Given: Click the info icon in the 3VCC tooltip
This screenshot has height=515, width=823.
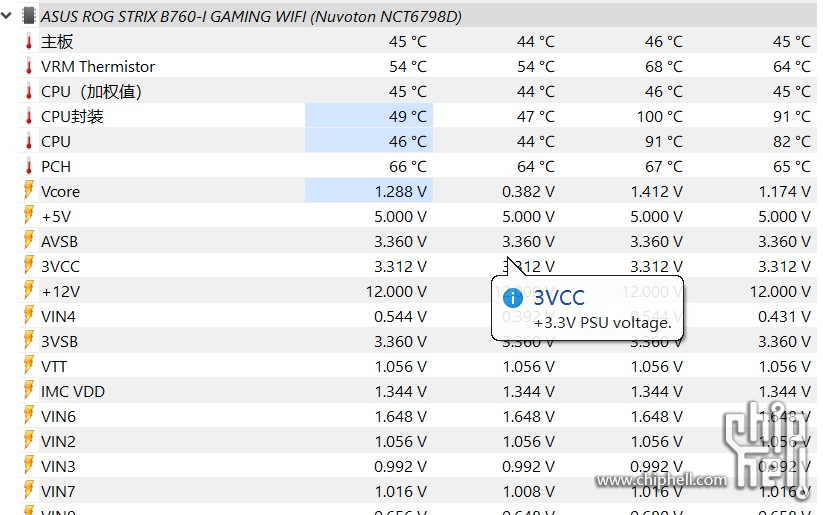Looking at the screenshot, I should (513, 298).
